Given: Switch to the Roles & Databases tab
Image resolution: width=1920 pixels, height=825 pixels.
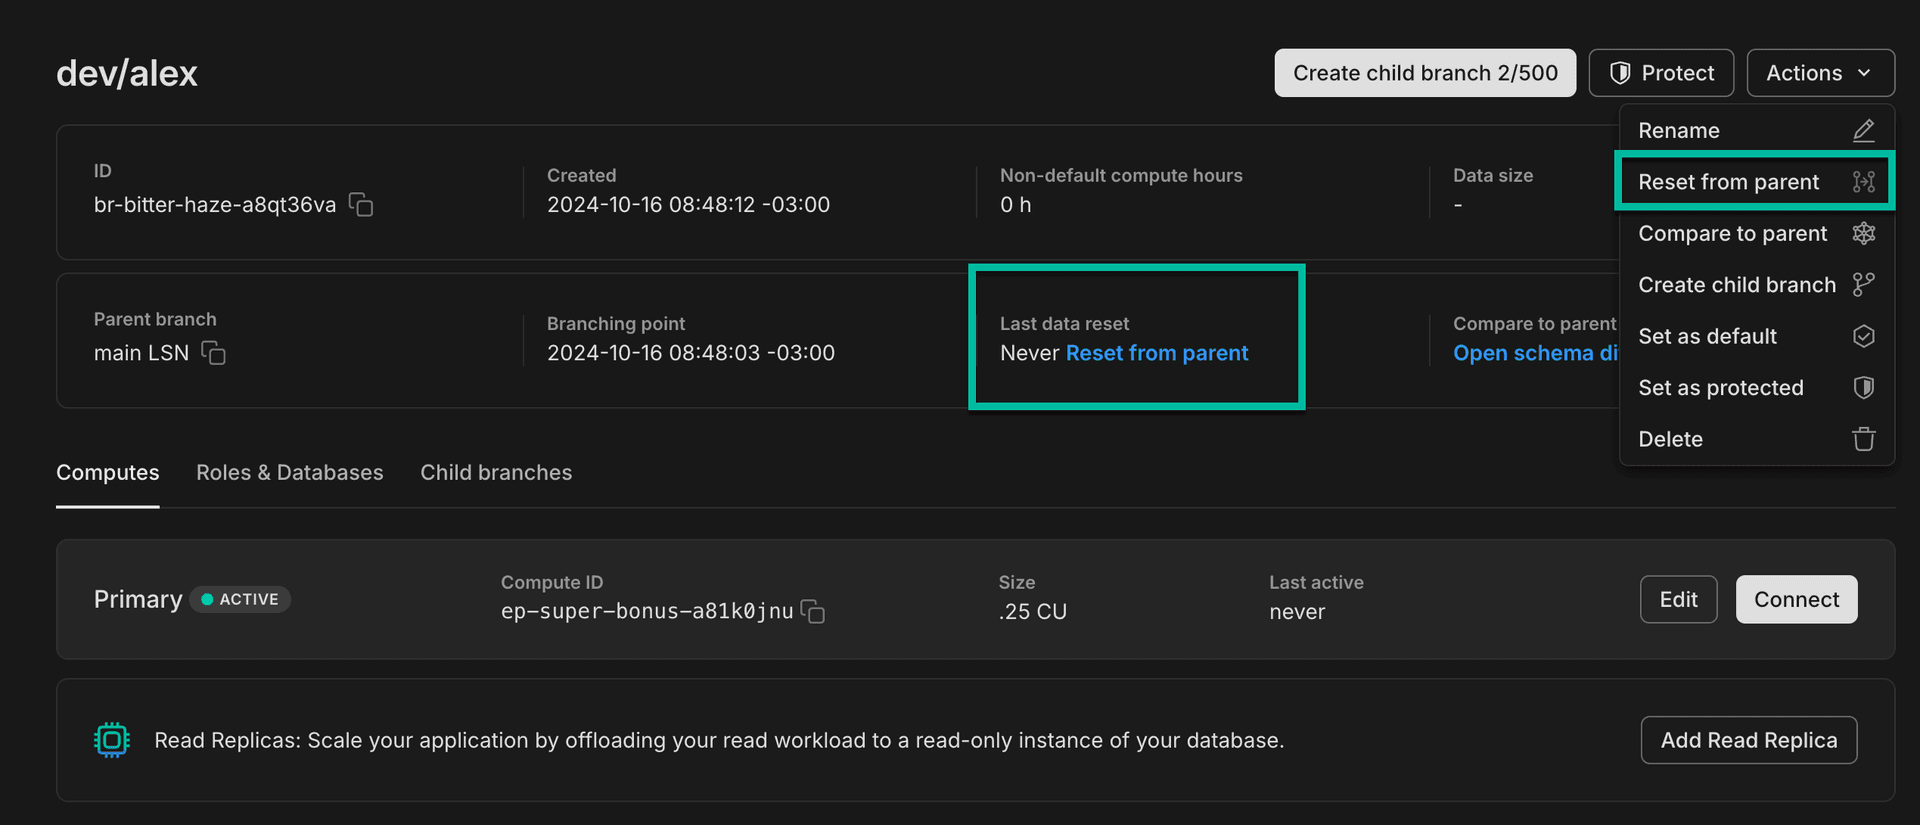Looking at the screenshot, I should pos(289,473).
